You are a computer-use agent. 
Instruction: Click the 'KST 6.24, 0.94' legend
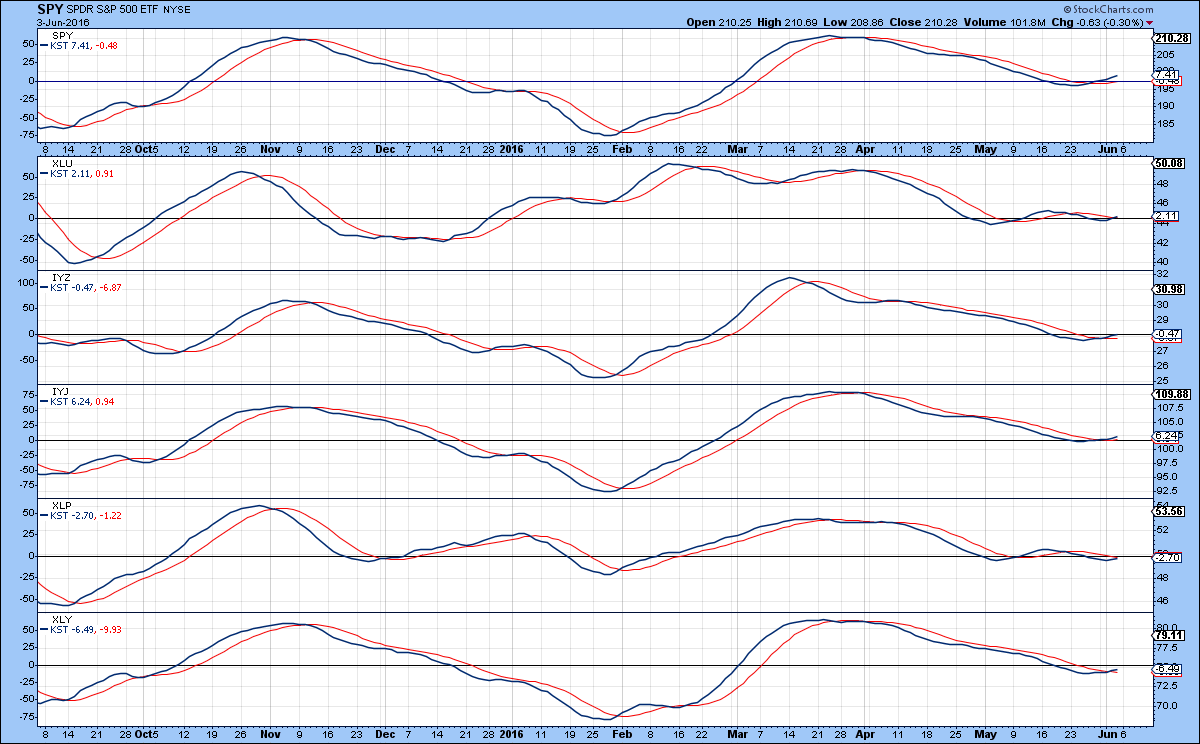click(x=83, y=401)
